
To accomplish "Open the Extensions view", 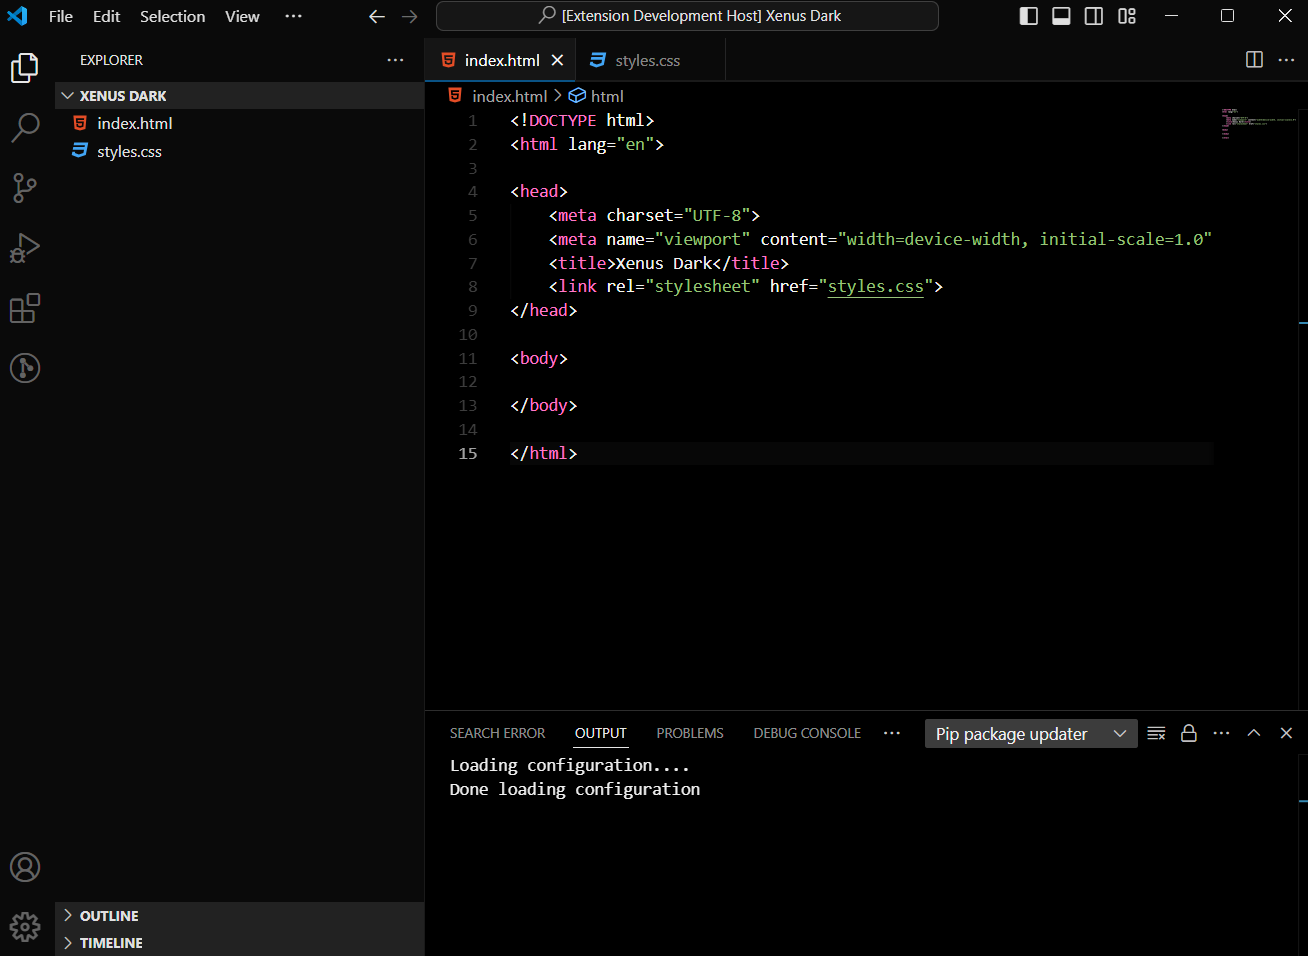I will click(x=25, y=308).
